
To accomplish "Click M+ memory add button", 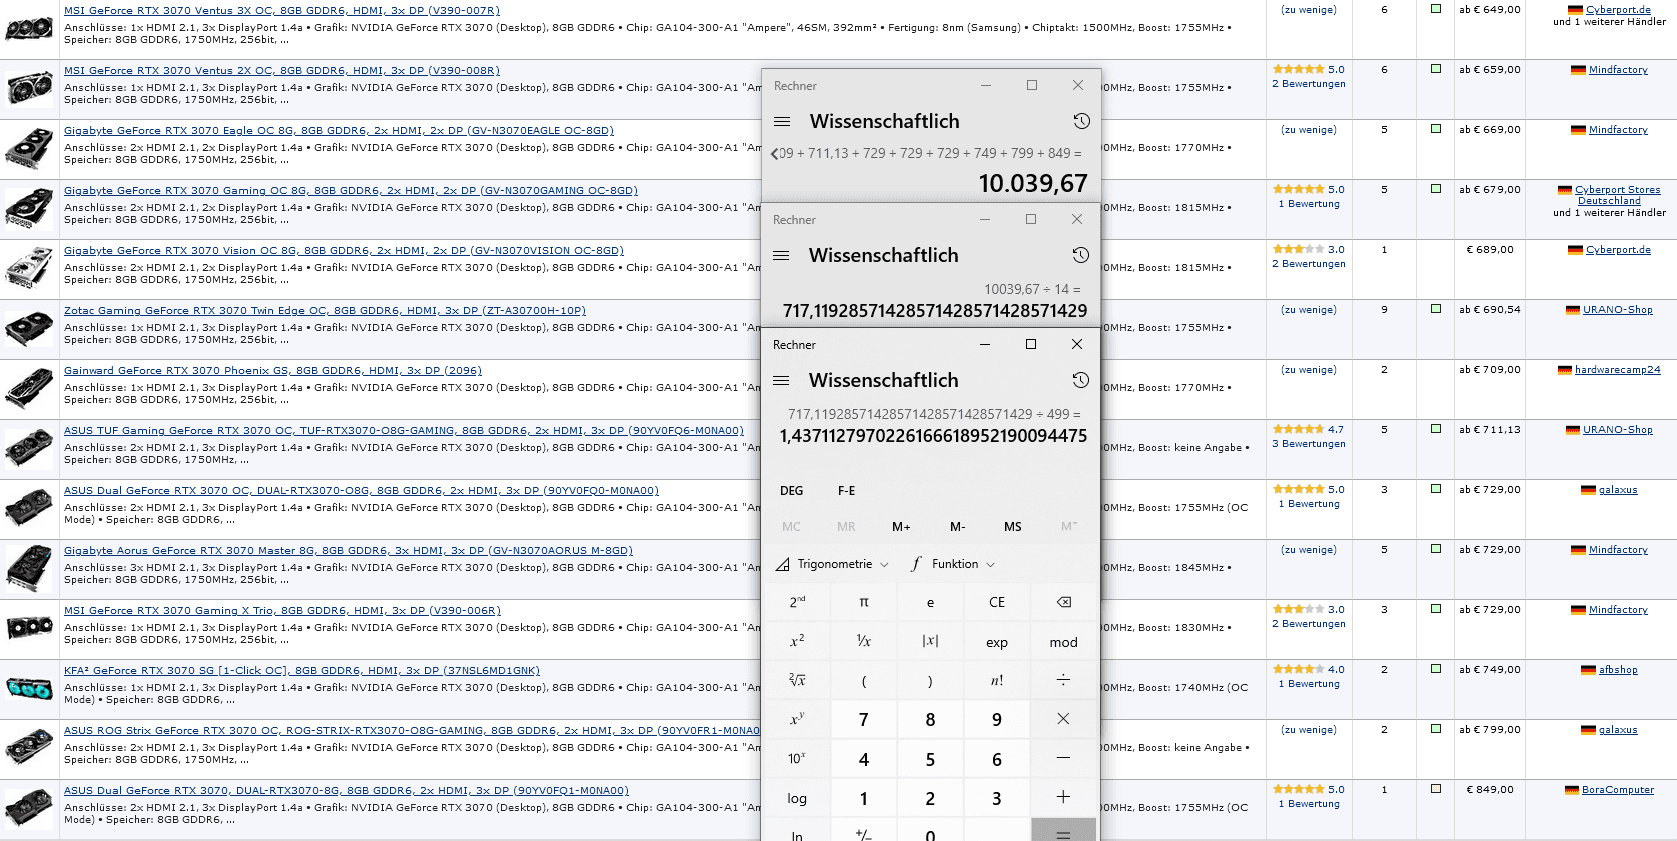I will [x=901, y=527].
